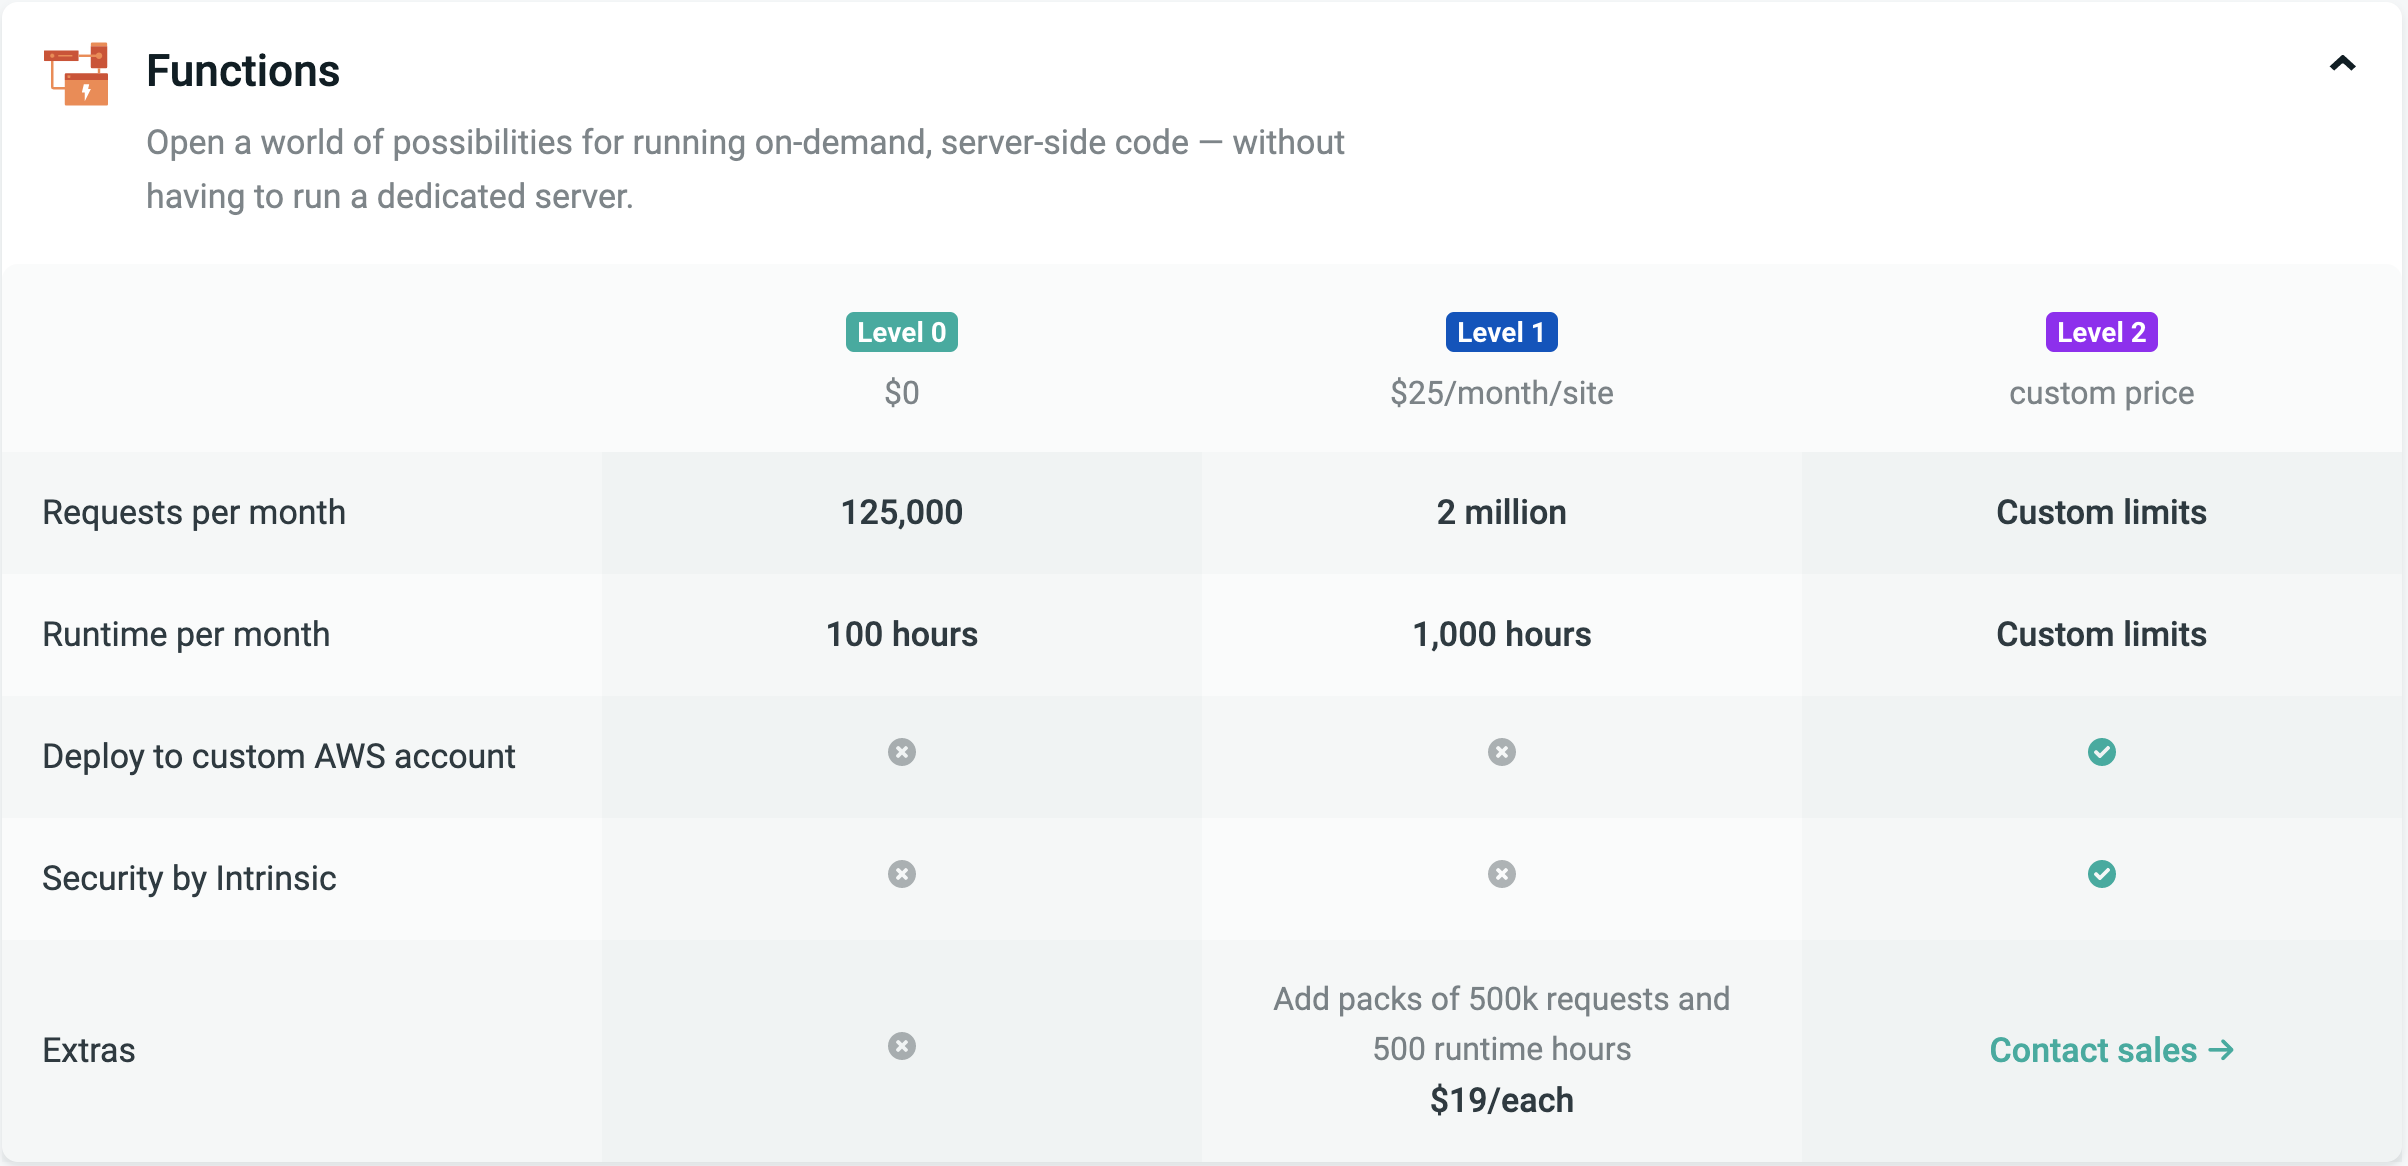Click the 1,000 hours runtime value
This screenshot has width=2408, height=1166.
(x=1501, y=634)
